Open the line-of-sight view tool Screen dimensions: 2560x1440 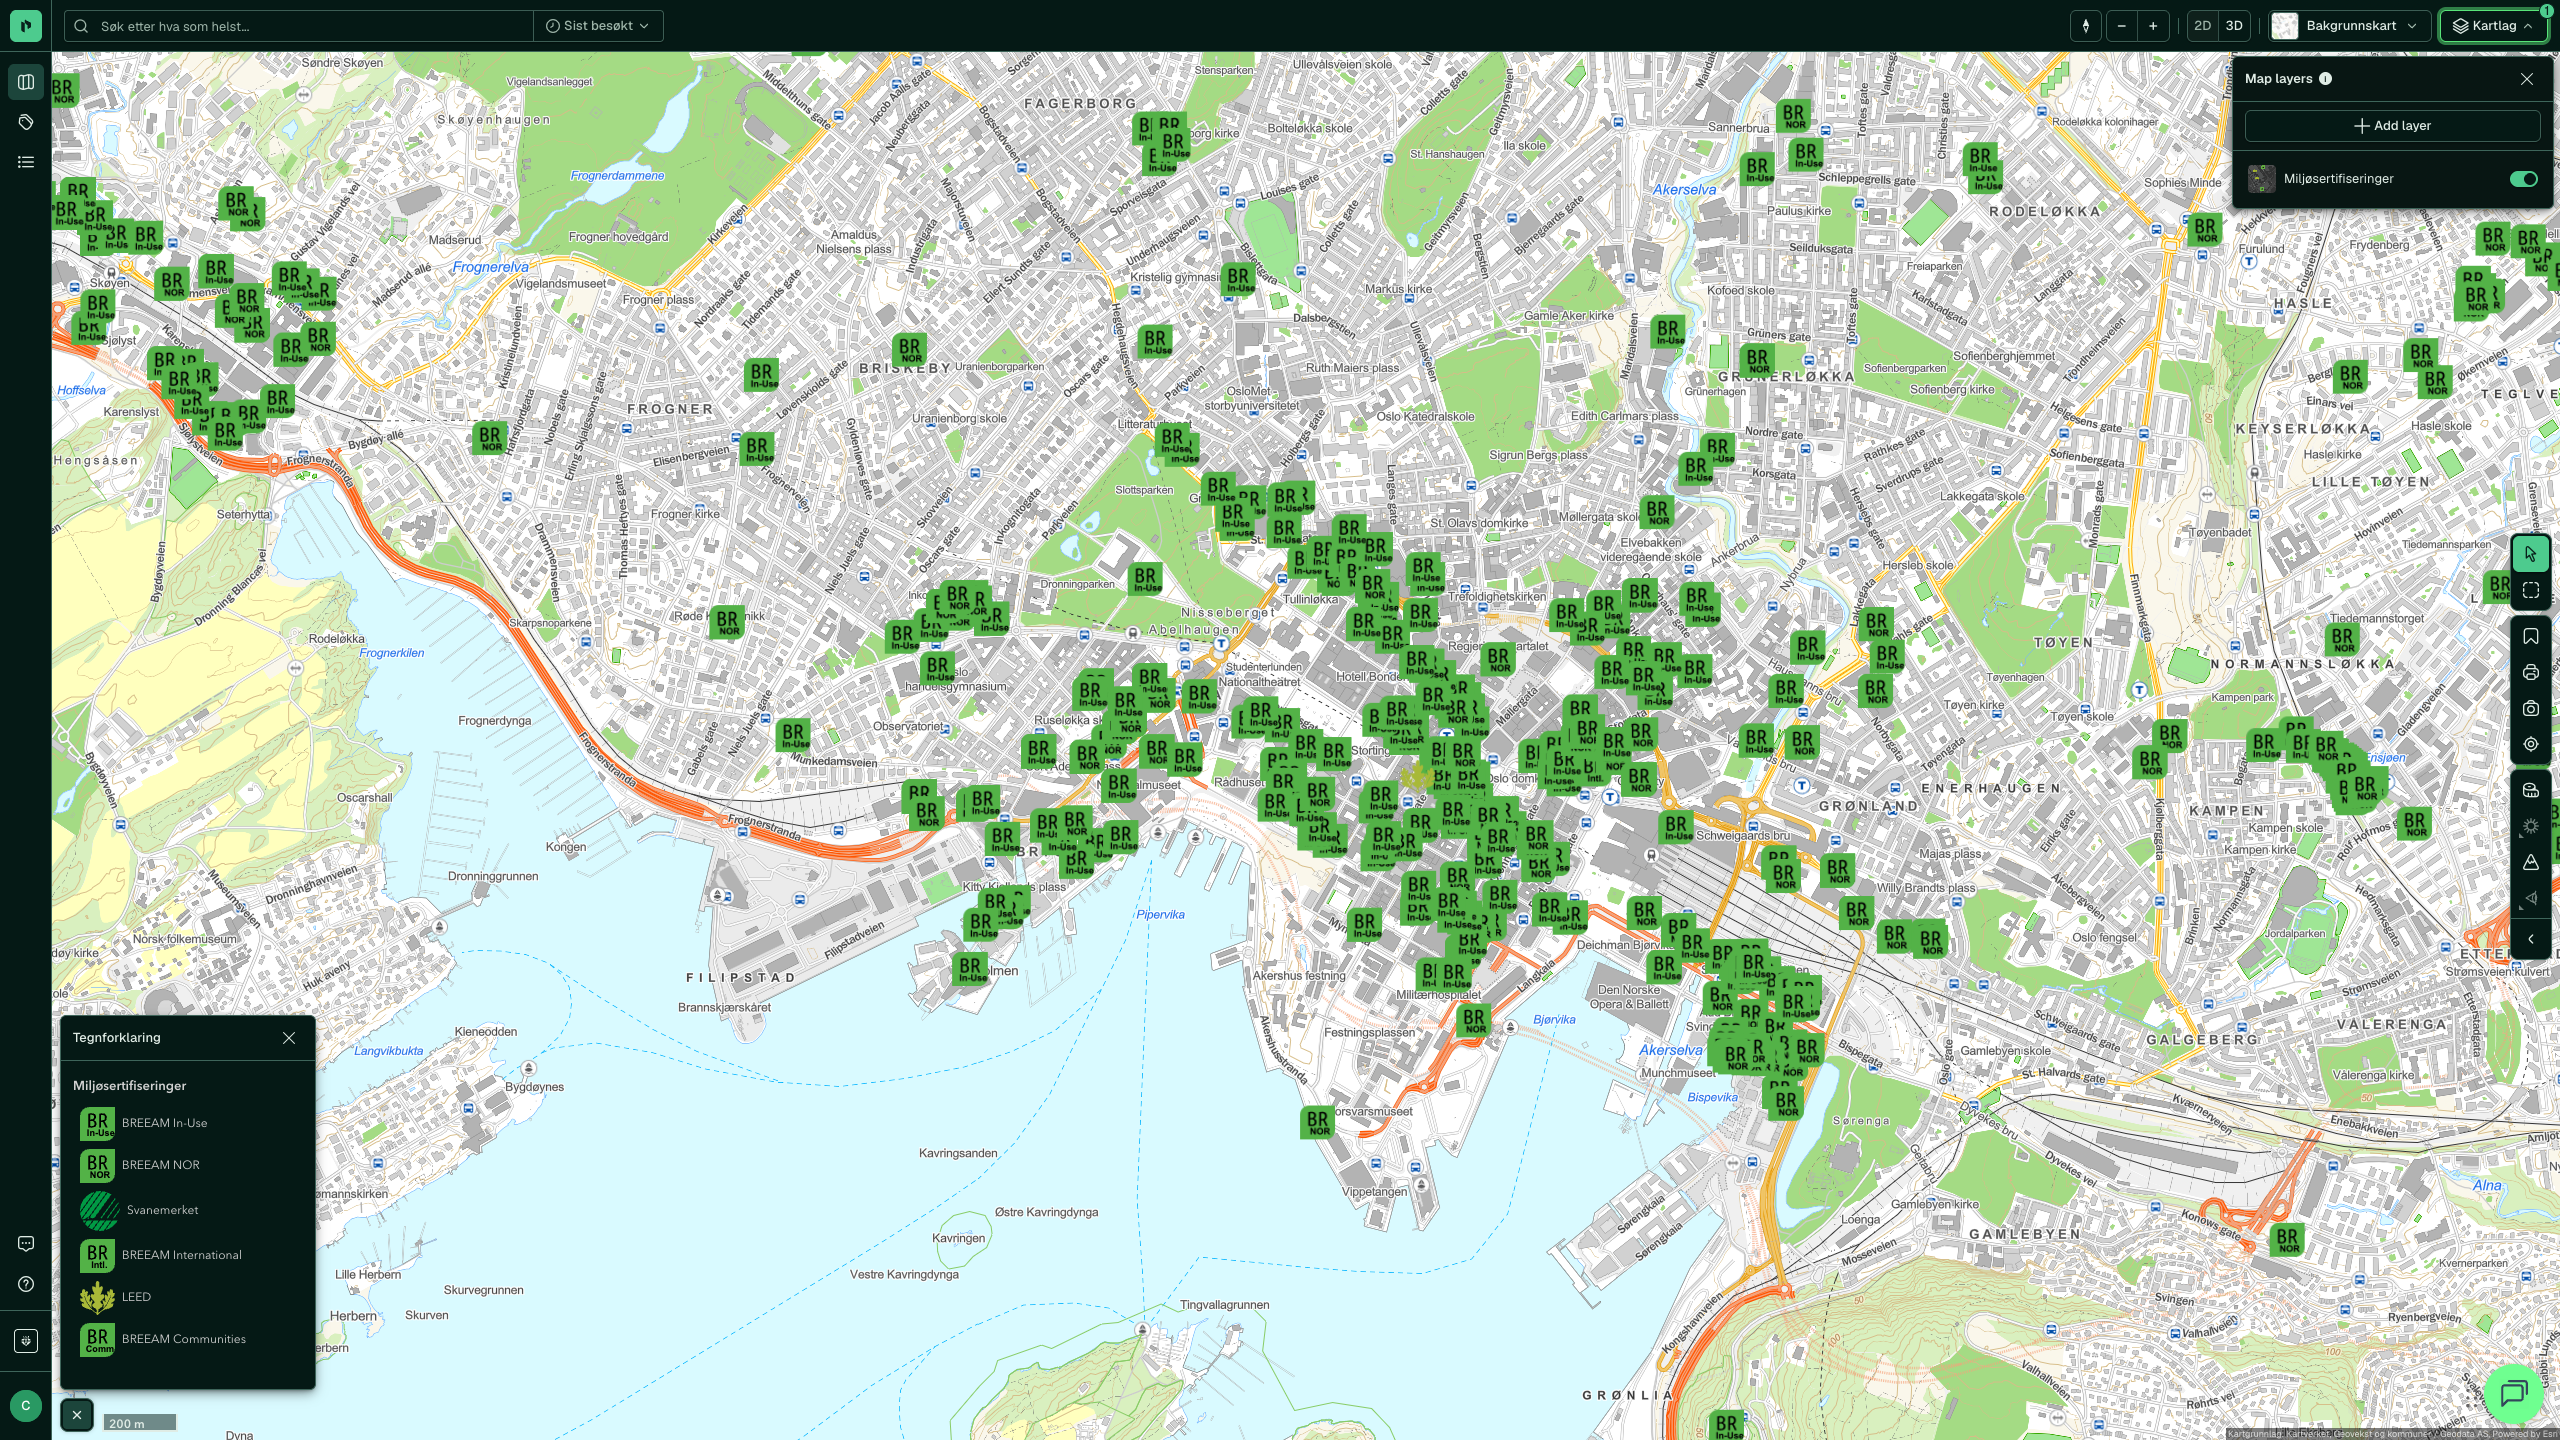(x=2530, y=898)
